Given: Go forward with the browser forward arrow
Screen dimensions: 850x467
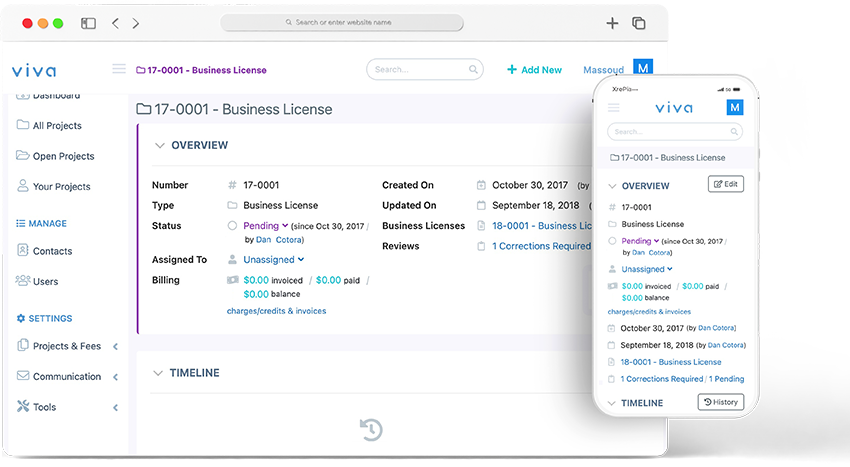Looking at the screenshot, I should 136,23.
